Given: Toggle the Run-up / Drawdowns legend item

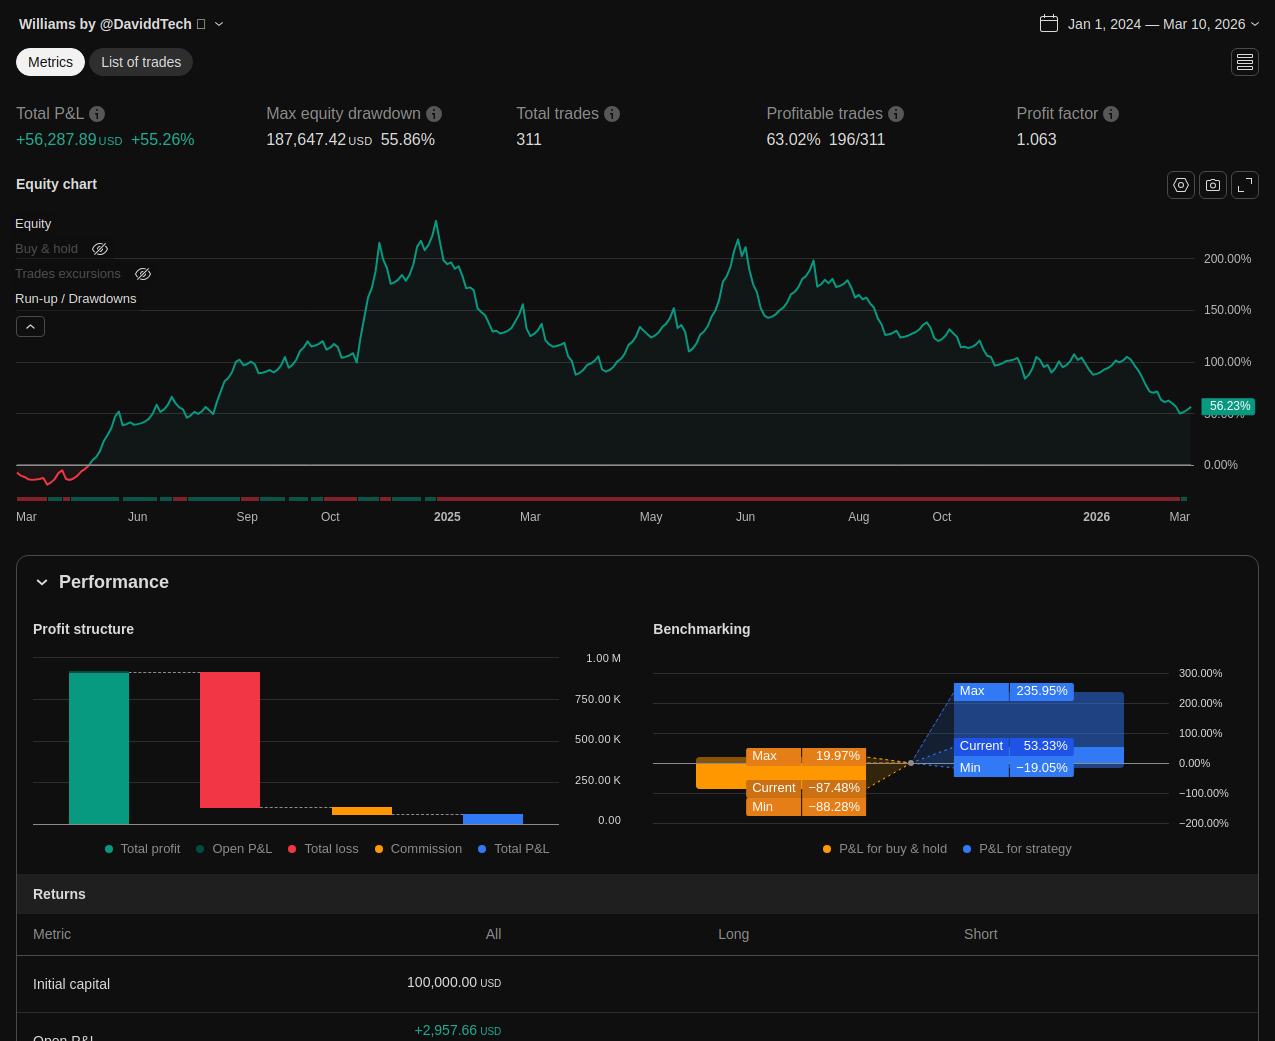Looking at the screenshot, I should coord(76,299).
